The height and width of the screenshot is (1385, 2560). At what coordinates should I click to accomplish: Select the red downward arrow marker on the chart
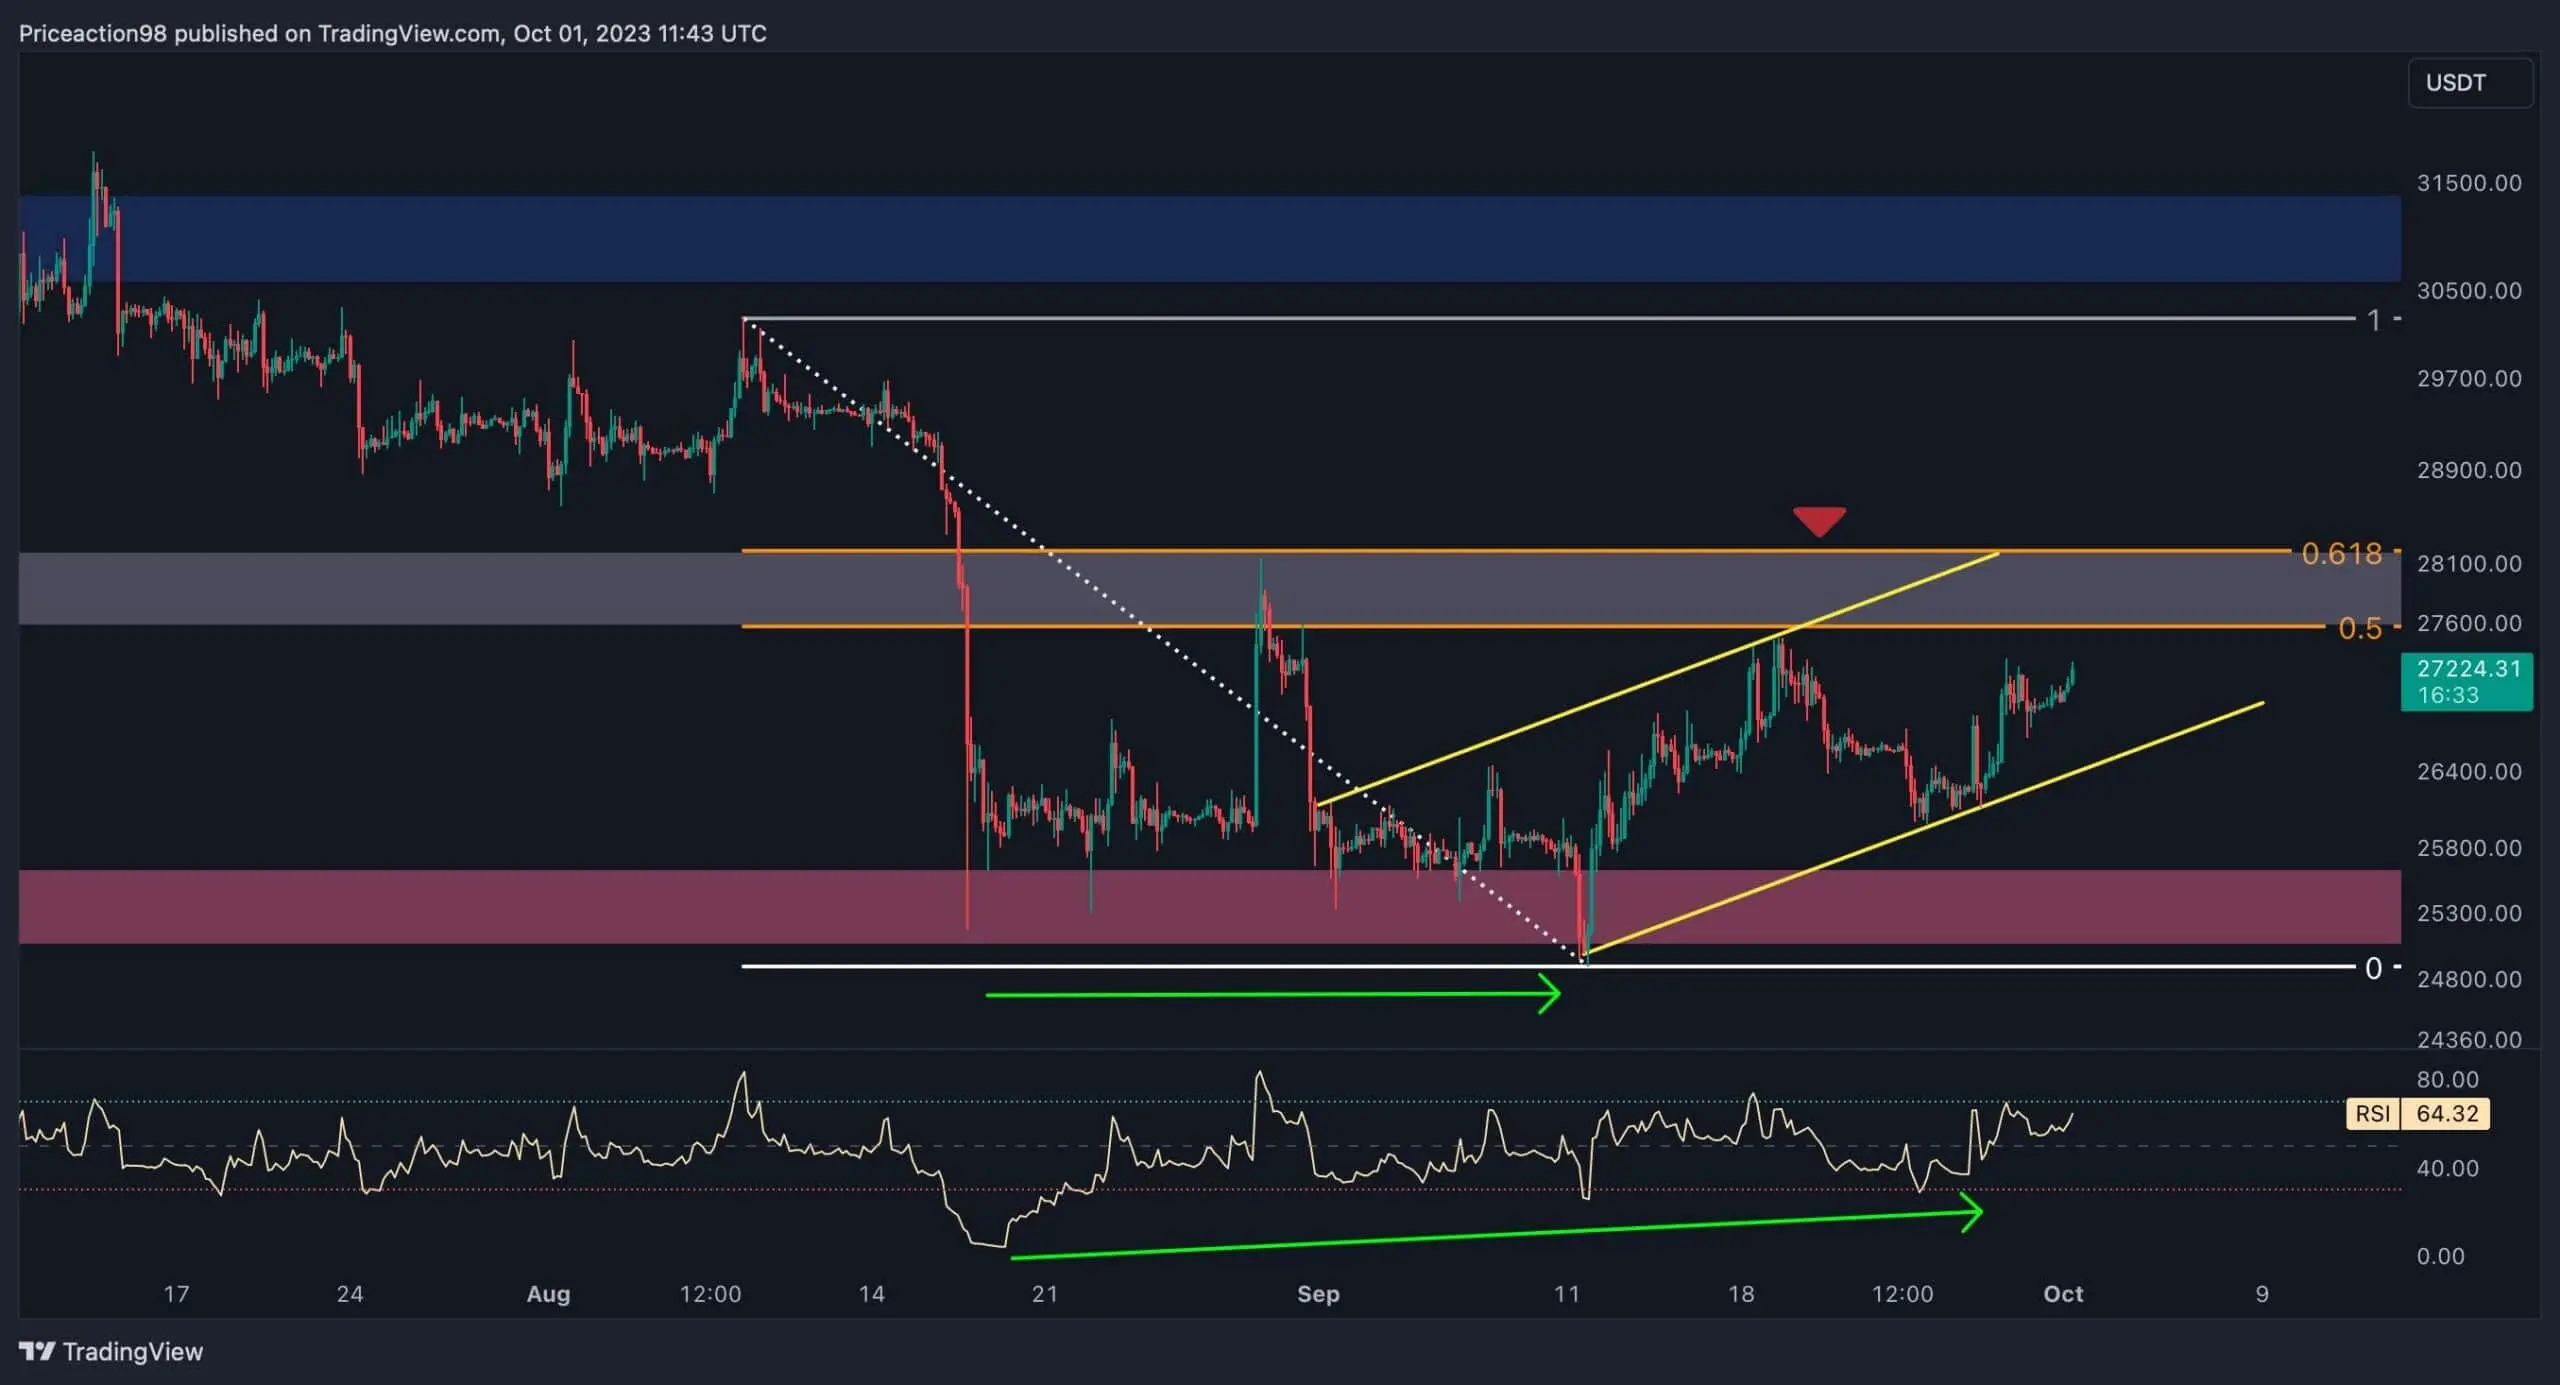pyautogui.click(x=1820, y=519)
